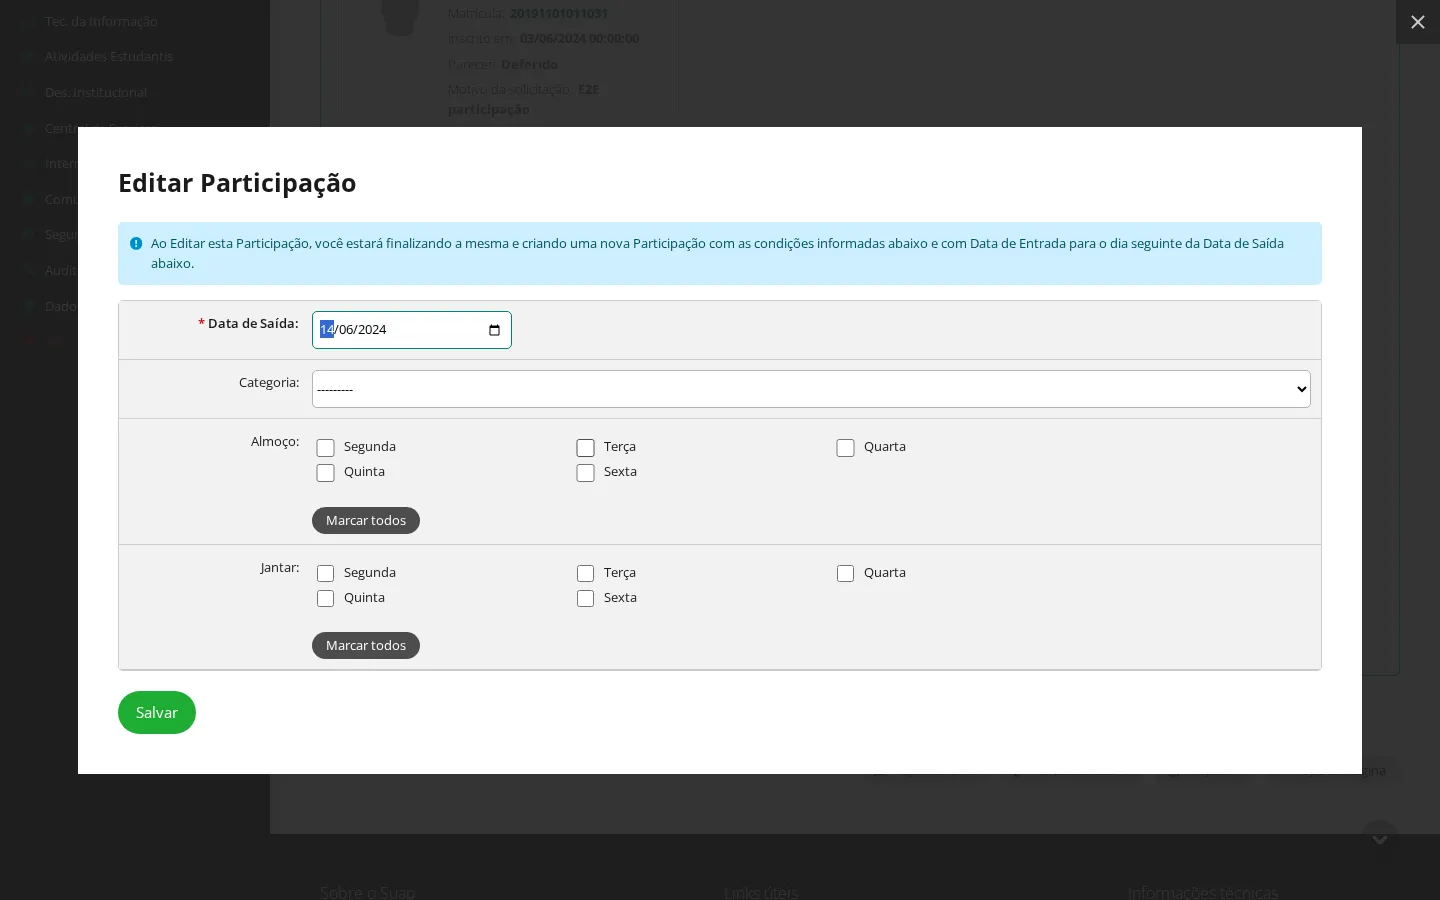Focus the Data de Saída date field
The image size is (1440, 900).
point(411,330)
